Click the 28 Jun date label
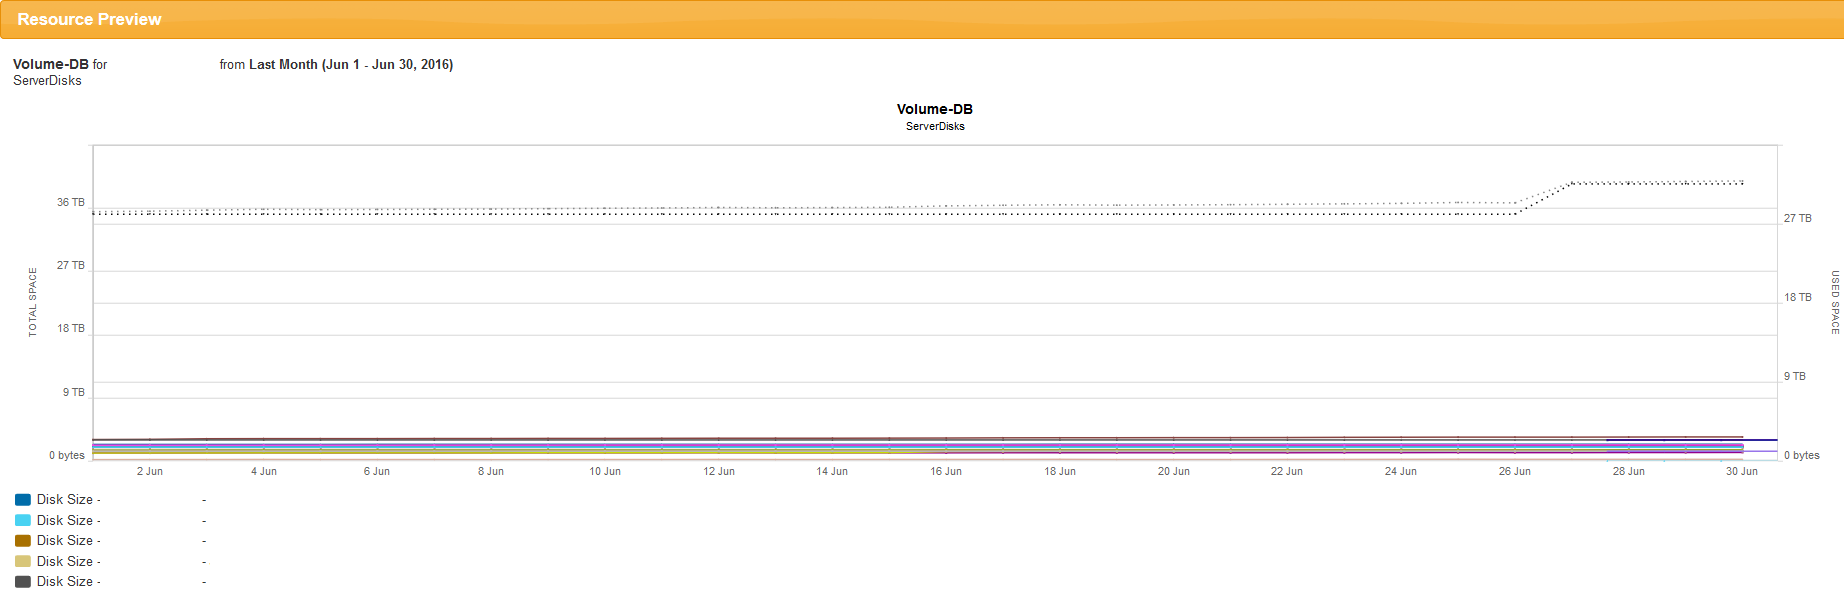This screenshot has height=592, width=1844. point(1629,472)
